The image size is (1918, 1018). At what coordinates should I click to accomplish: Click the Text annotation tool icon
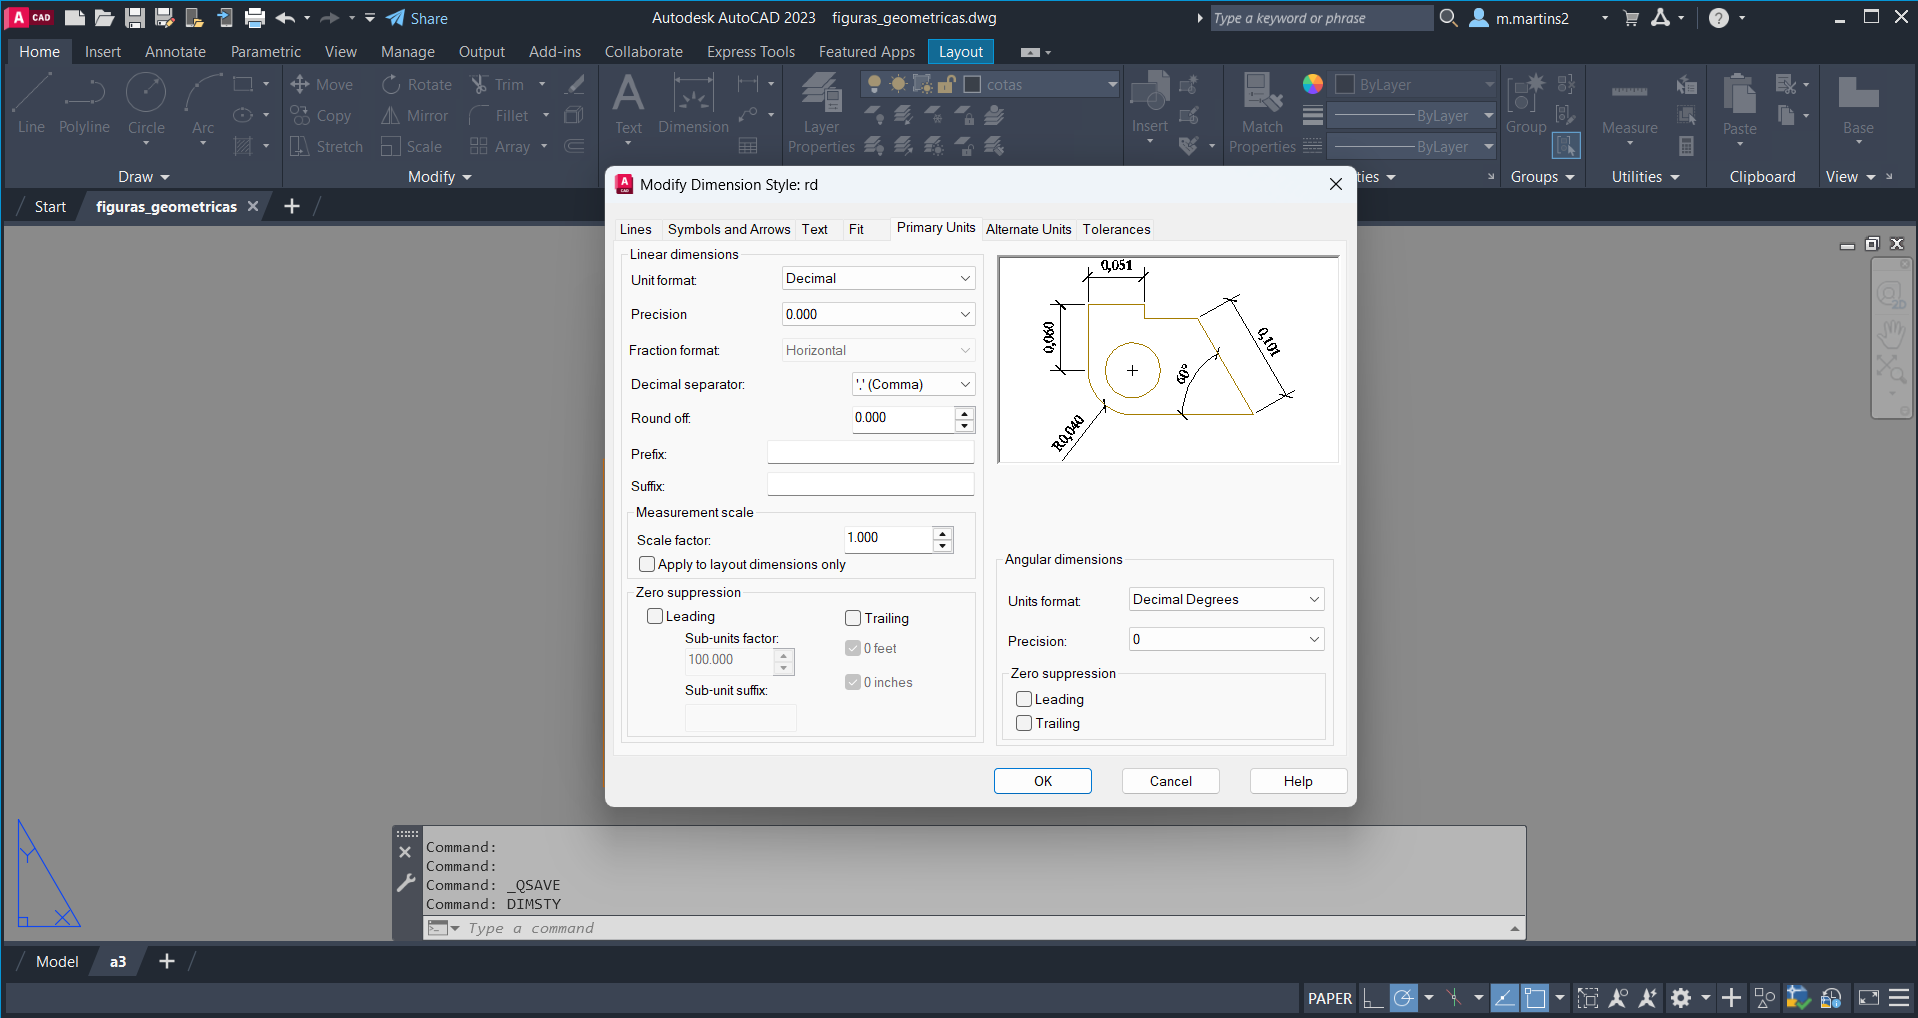click(x=628, y=94)
